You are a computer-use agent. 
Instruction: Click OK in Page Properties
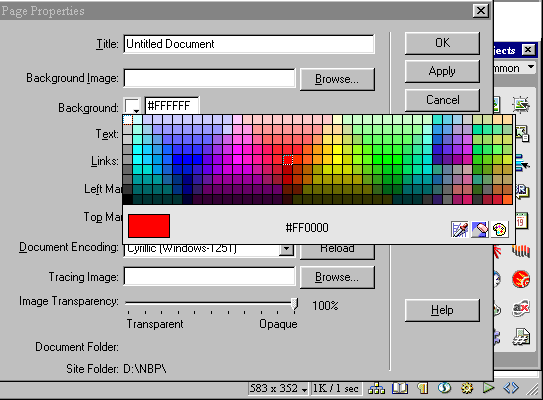point(442,43)
